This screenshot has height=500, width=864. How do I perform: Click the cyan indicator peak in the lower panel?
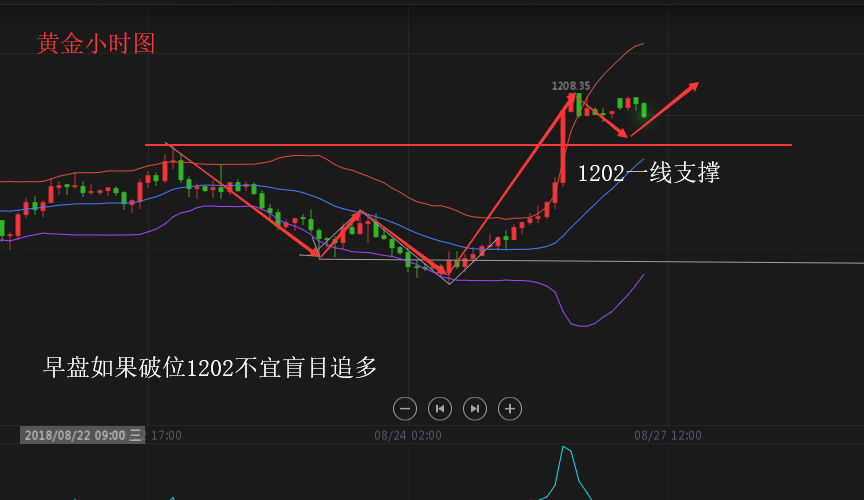(x=564, y=449)
